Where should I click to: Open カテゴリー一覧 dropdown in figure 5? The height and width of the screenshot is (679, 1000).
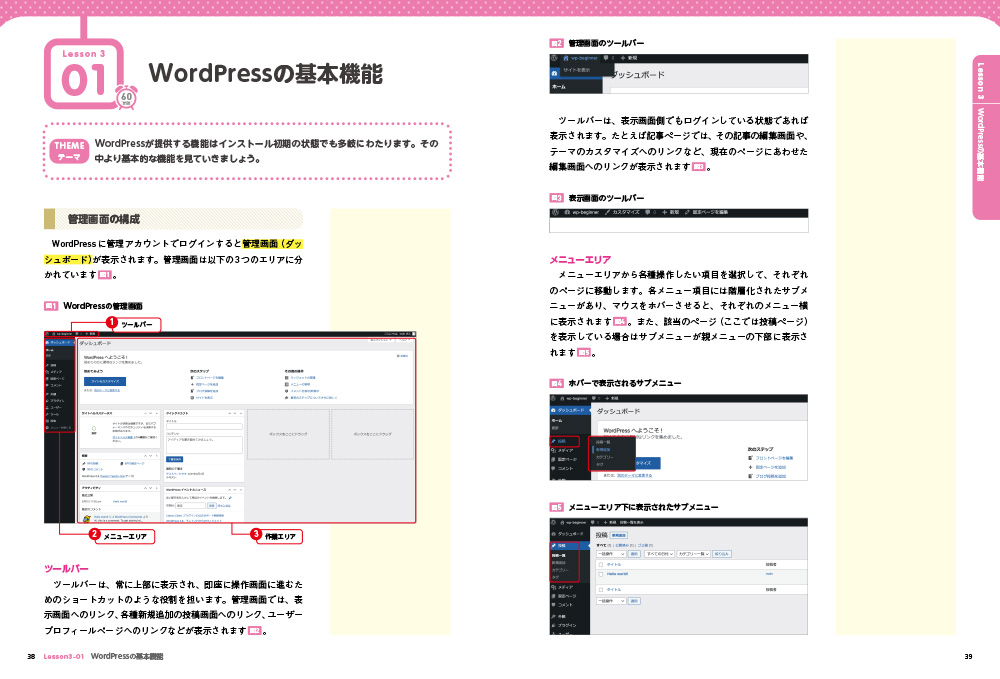click(693, 554)
